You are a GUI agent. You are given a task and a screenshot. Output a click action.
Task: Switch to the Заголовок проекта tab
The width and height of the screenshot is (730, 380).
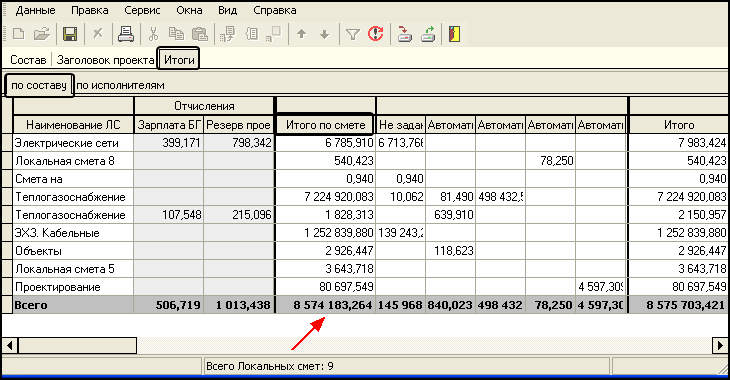pos(105,60)
